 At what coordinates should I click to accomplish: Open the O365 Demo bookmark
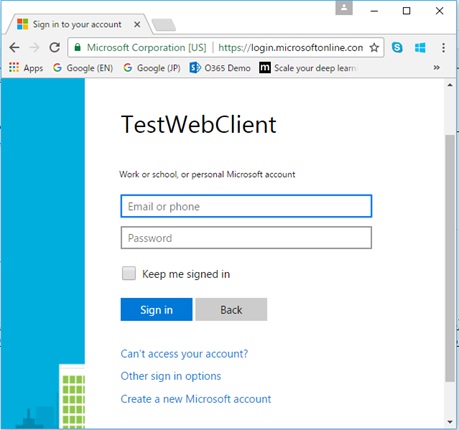(220, 68)
